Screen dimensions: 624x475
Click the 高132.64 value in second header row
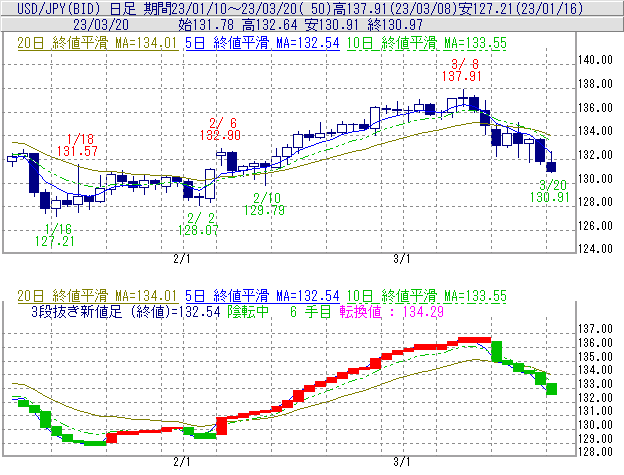(269, 25)
